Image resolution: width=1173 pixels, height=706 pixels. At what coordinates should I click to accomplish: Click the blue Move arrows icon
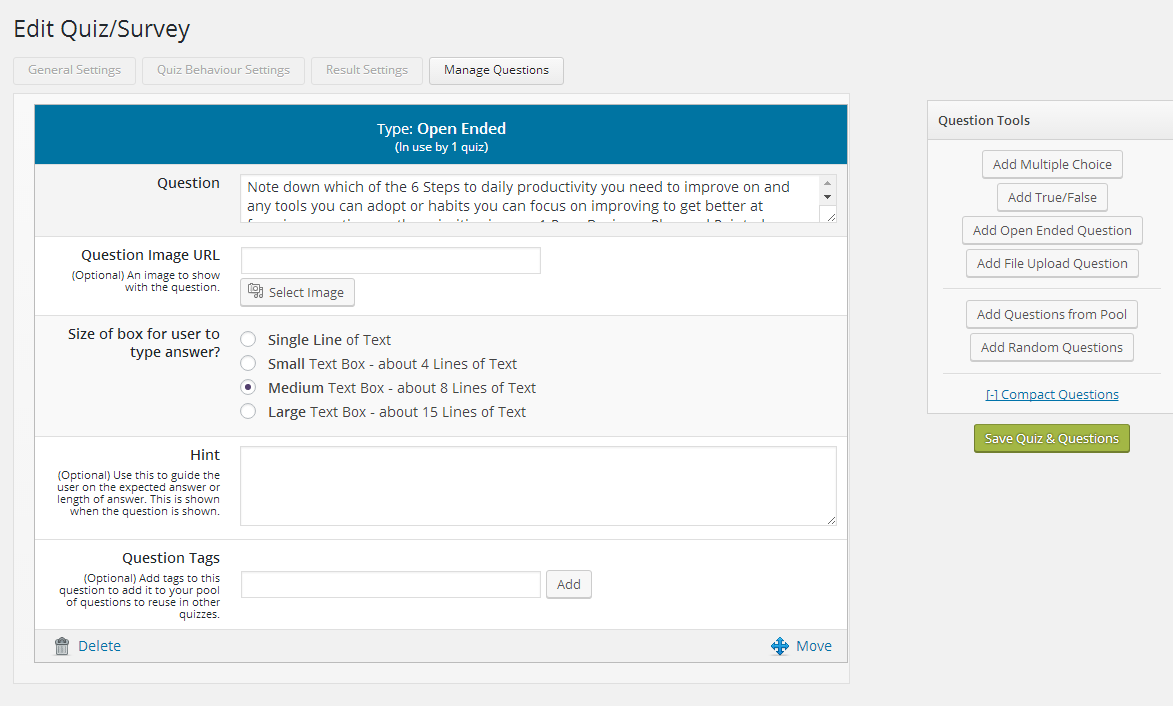point(780,646)
